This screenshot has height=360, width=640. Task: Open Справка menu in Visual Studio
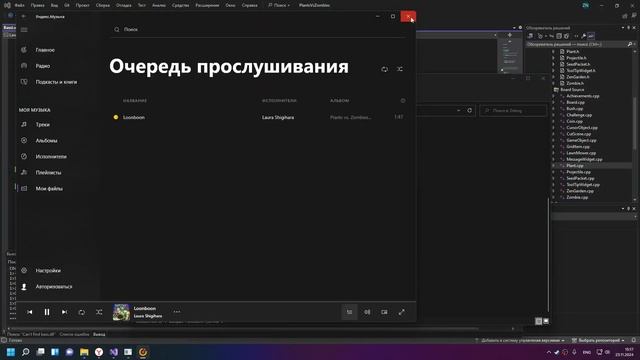click(250, 5)
